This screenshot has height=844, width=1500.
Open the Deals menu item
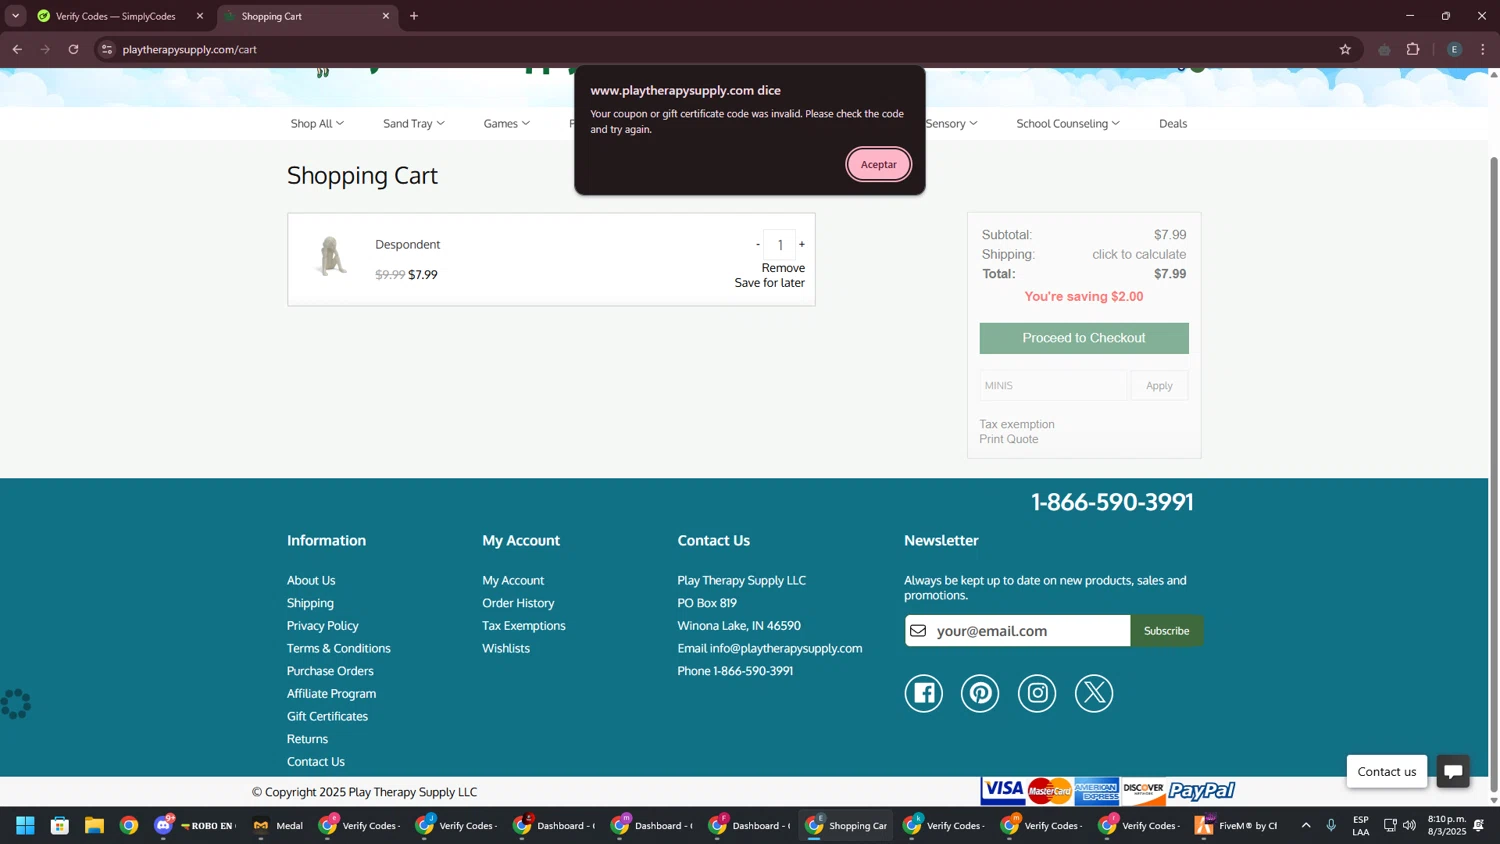1173,123
